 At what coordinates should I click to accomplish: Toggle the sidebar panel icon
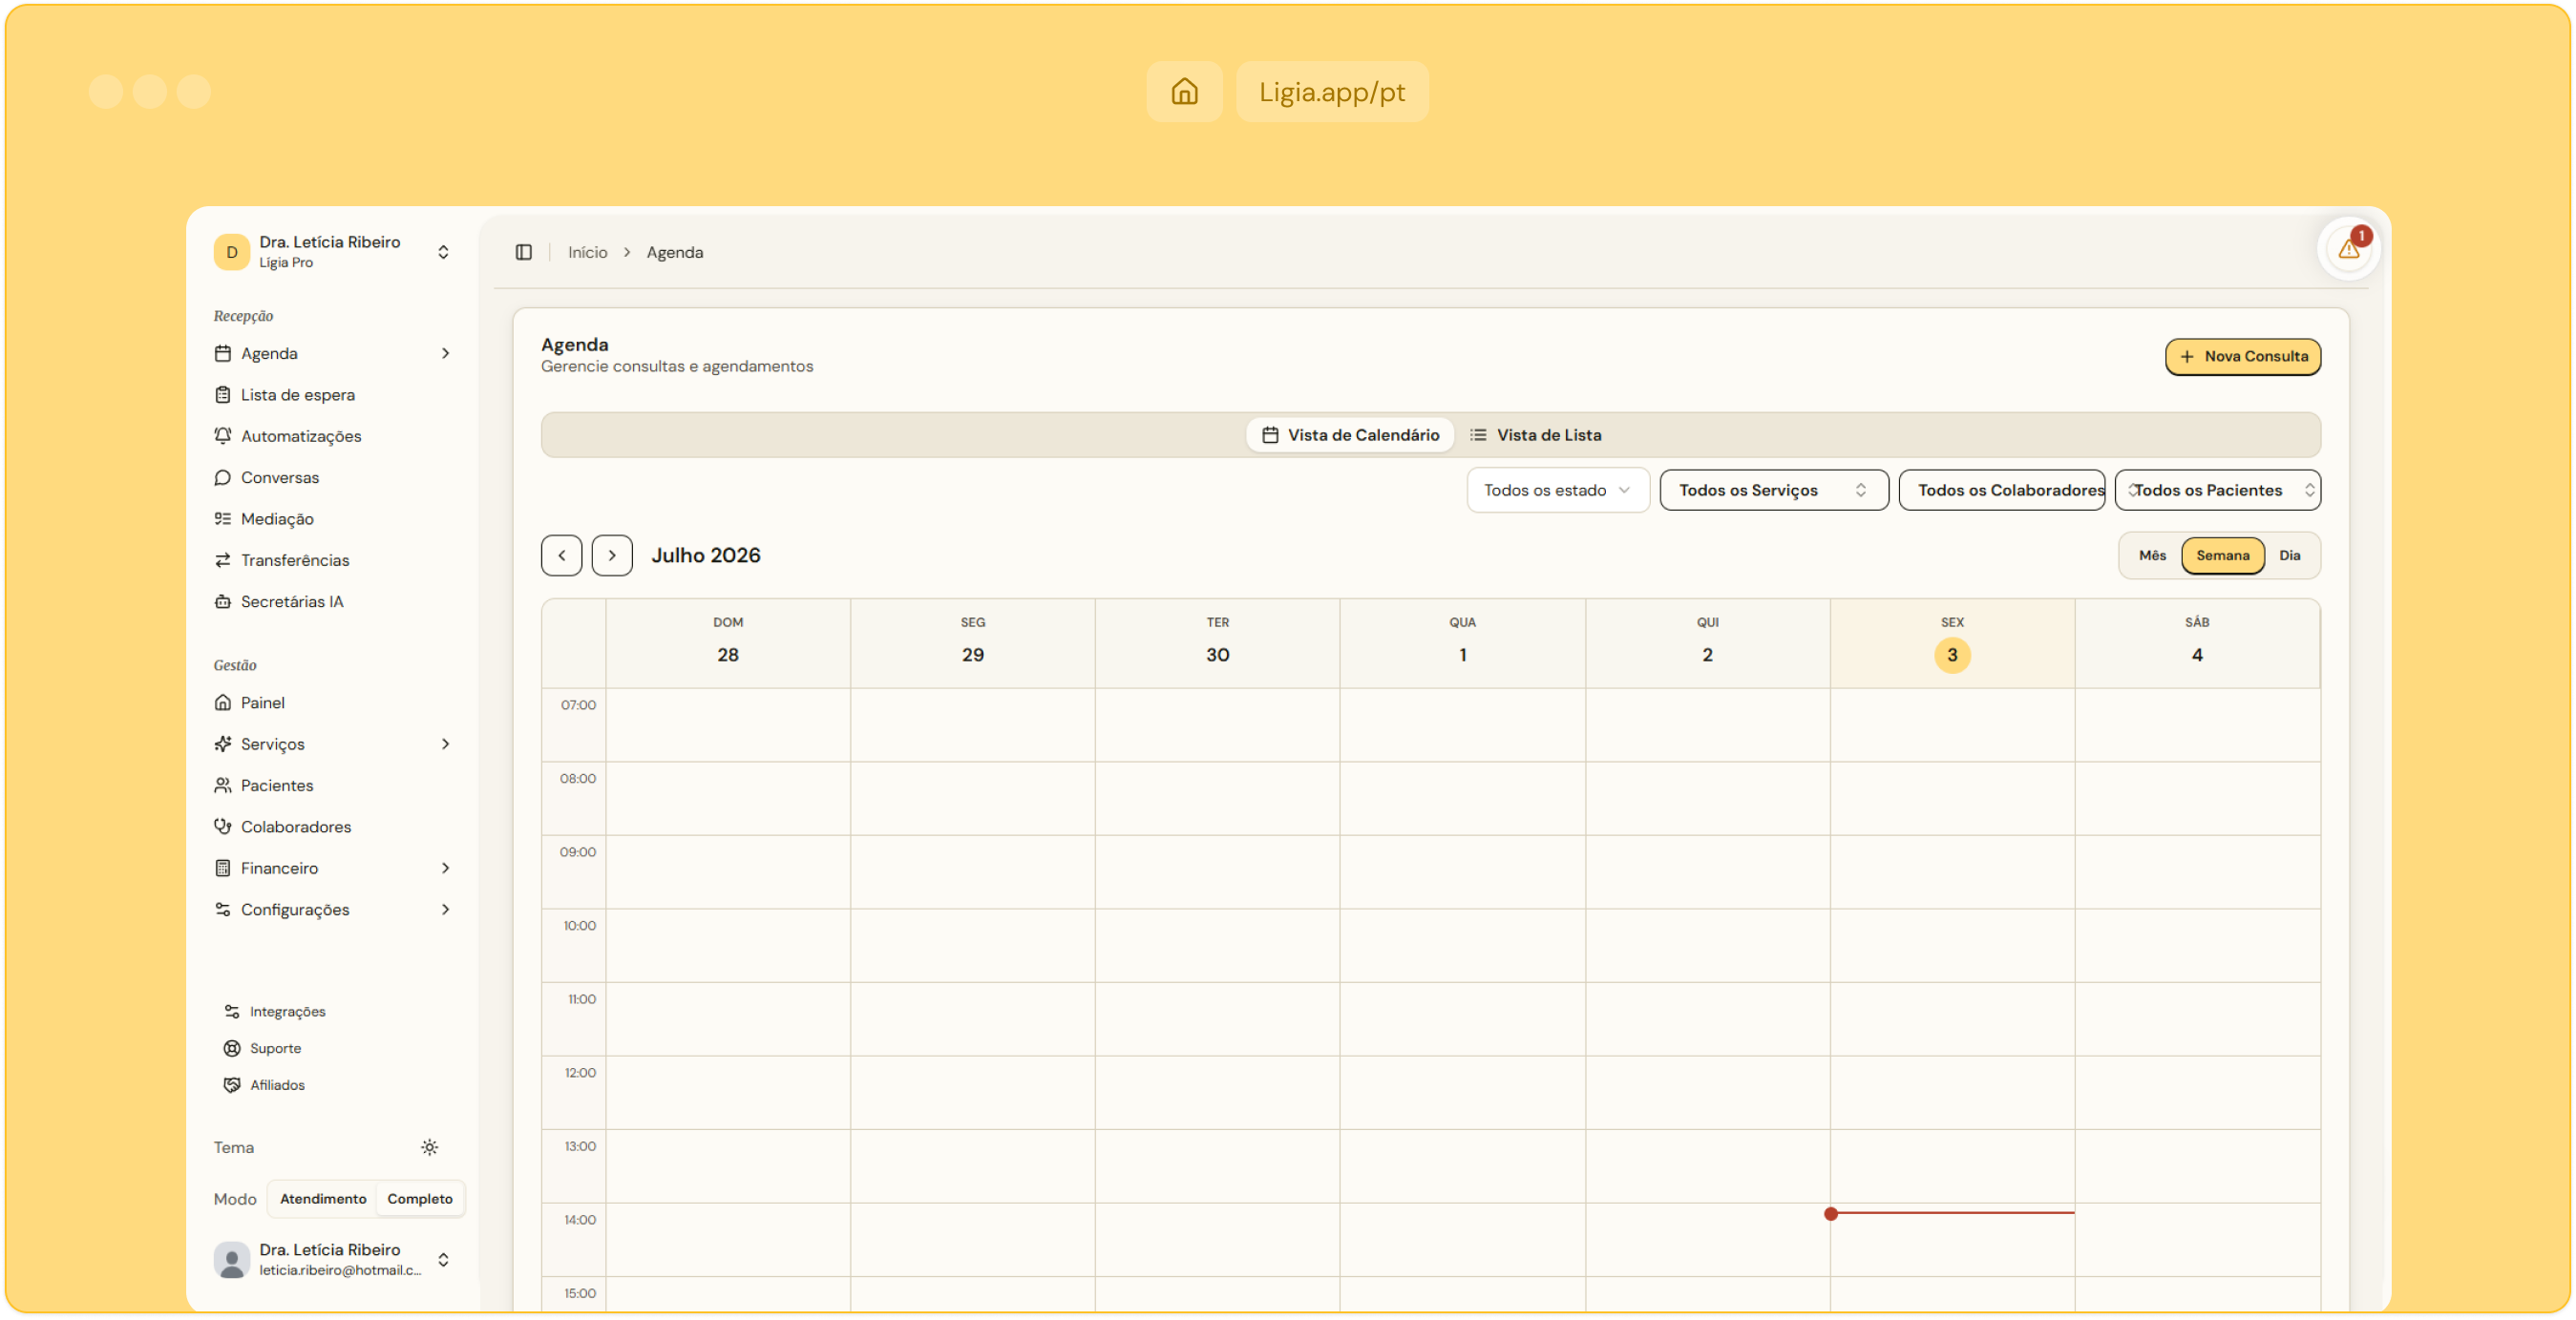coord(523,252)
